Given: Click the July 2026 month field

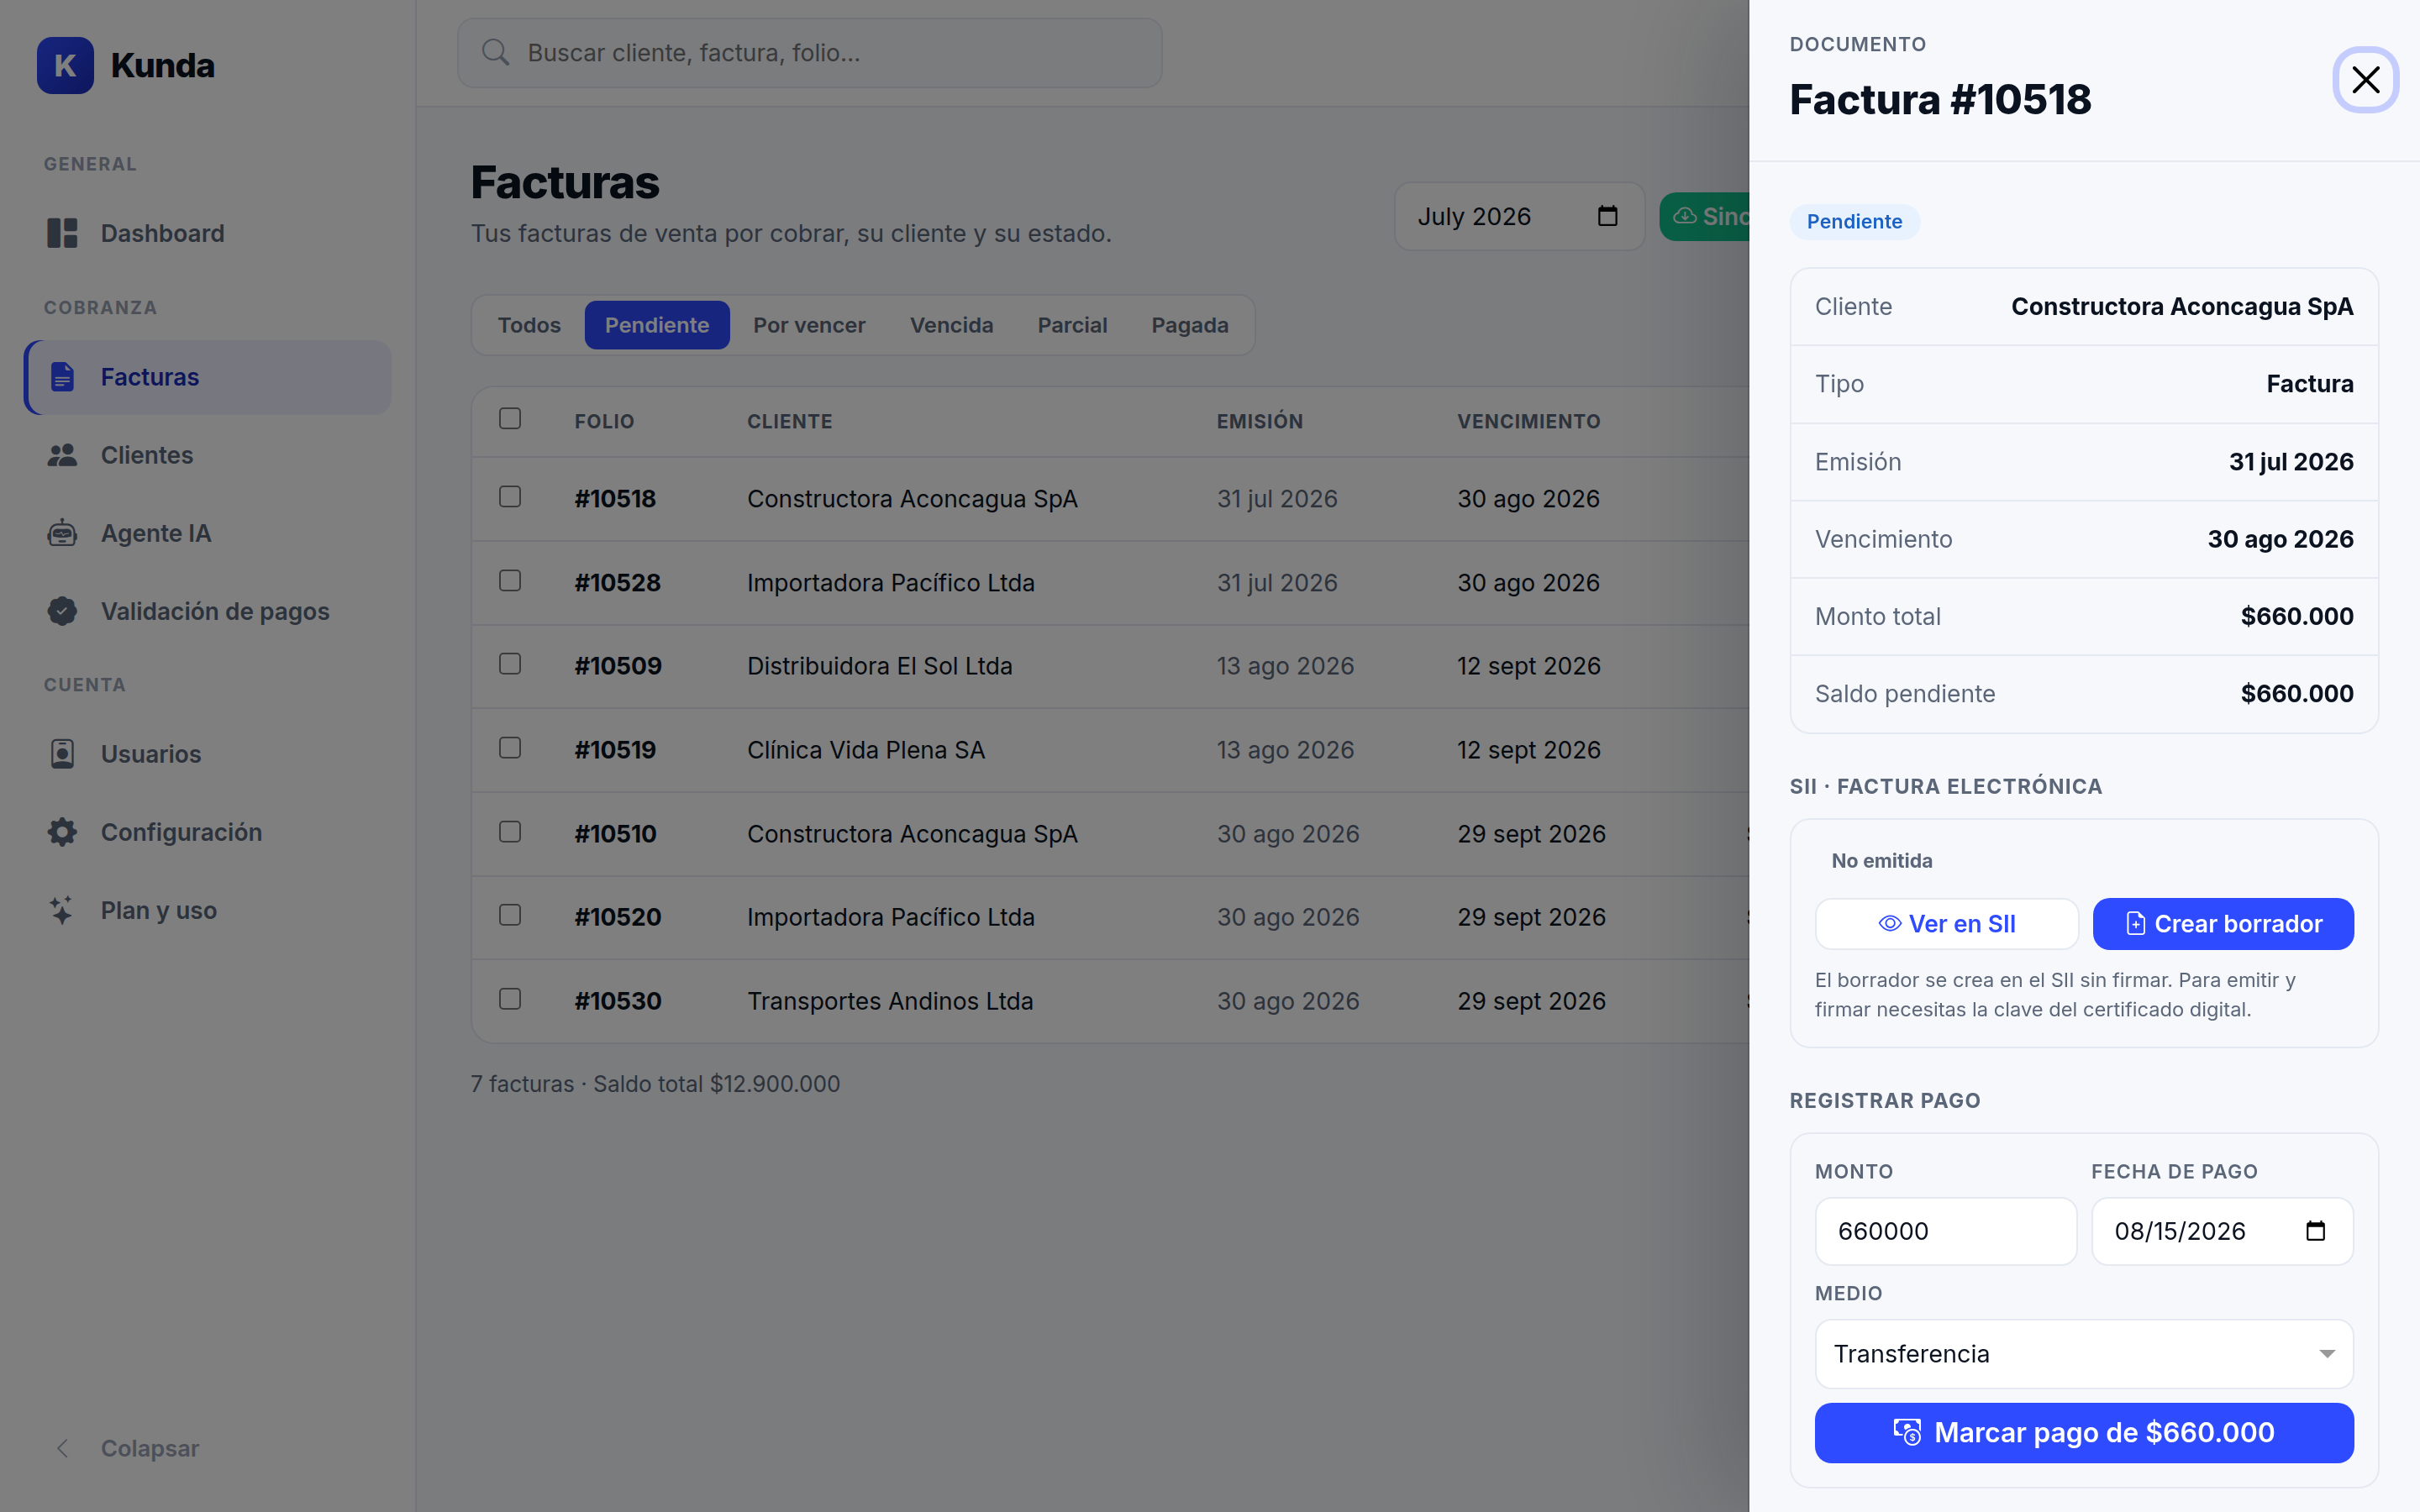Looking at the screenshot, I should (1519, 216).
